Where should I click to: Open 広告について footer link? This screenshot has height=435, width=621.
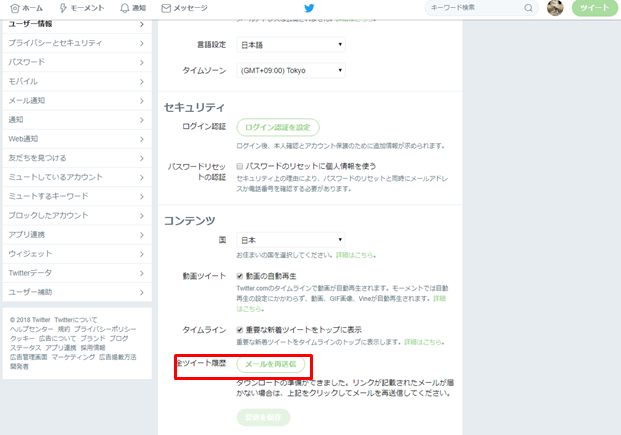pos(57,338)
